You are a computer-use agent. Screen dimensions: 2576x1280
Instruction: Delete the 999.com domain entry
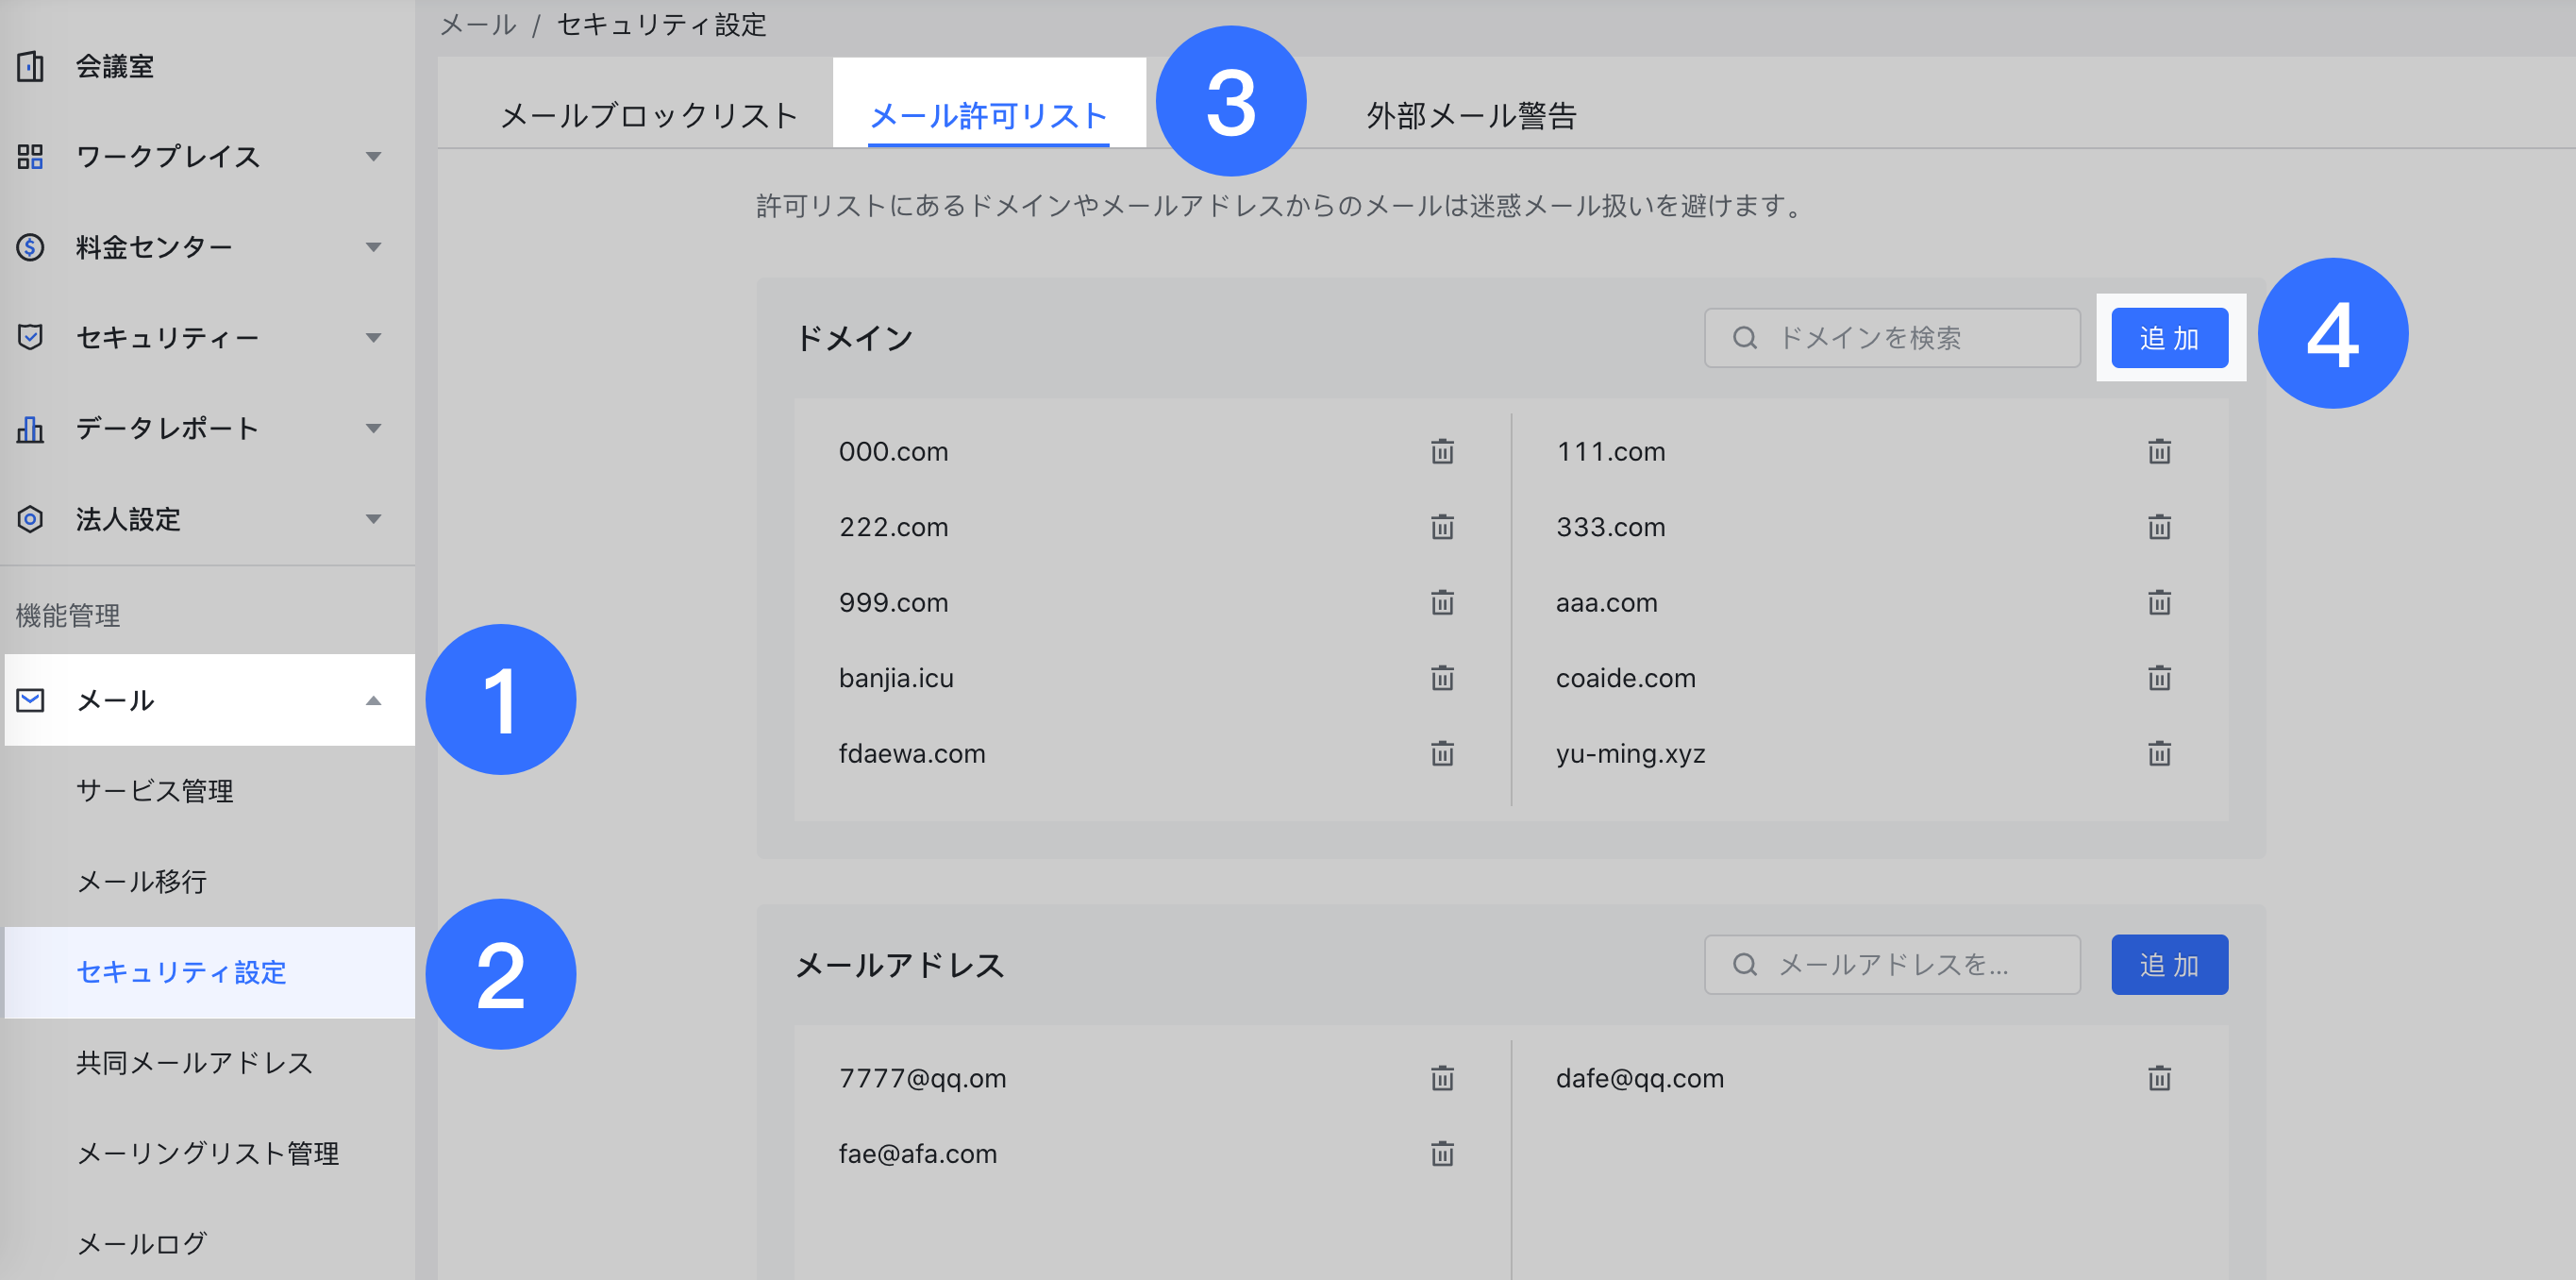tap(1442, 602)
